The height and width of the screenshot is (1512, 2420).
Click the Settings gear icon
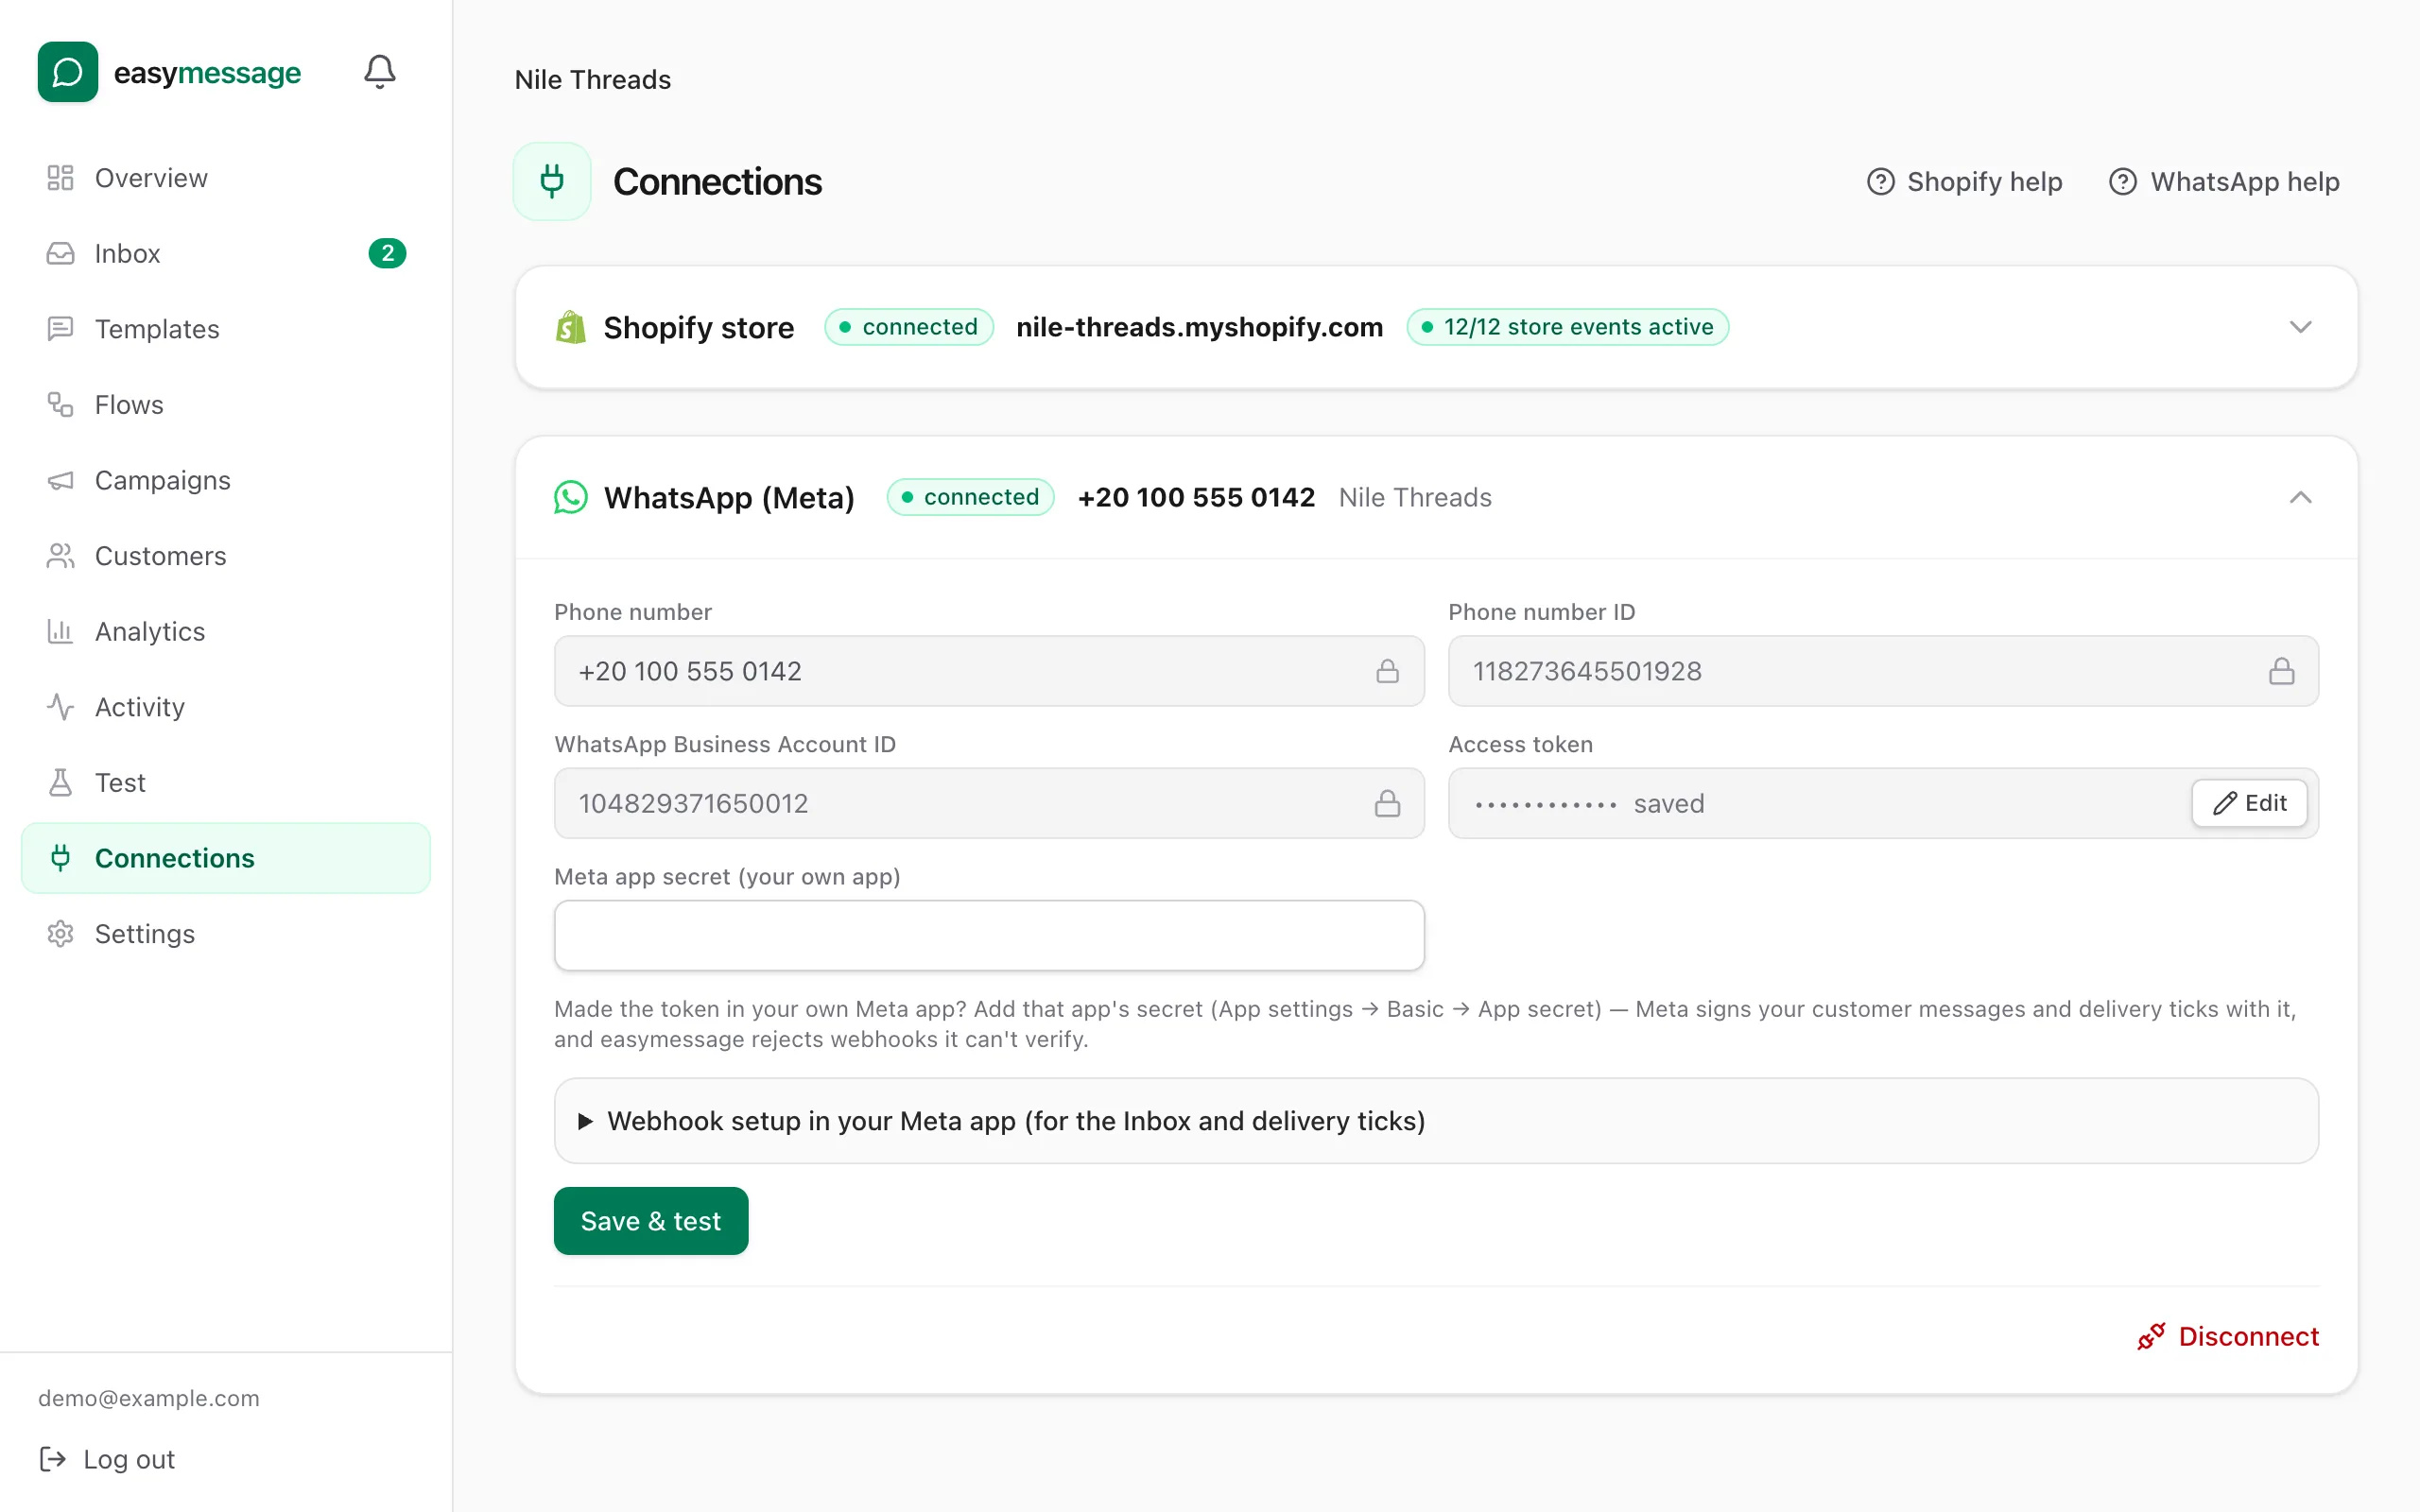(x=60, y=934)
